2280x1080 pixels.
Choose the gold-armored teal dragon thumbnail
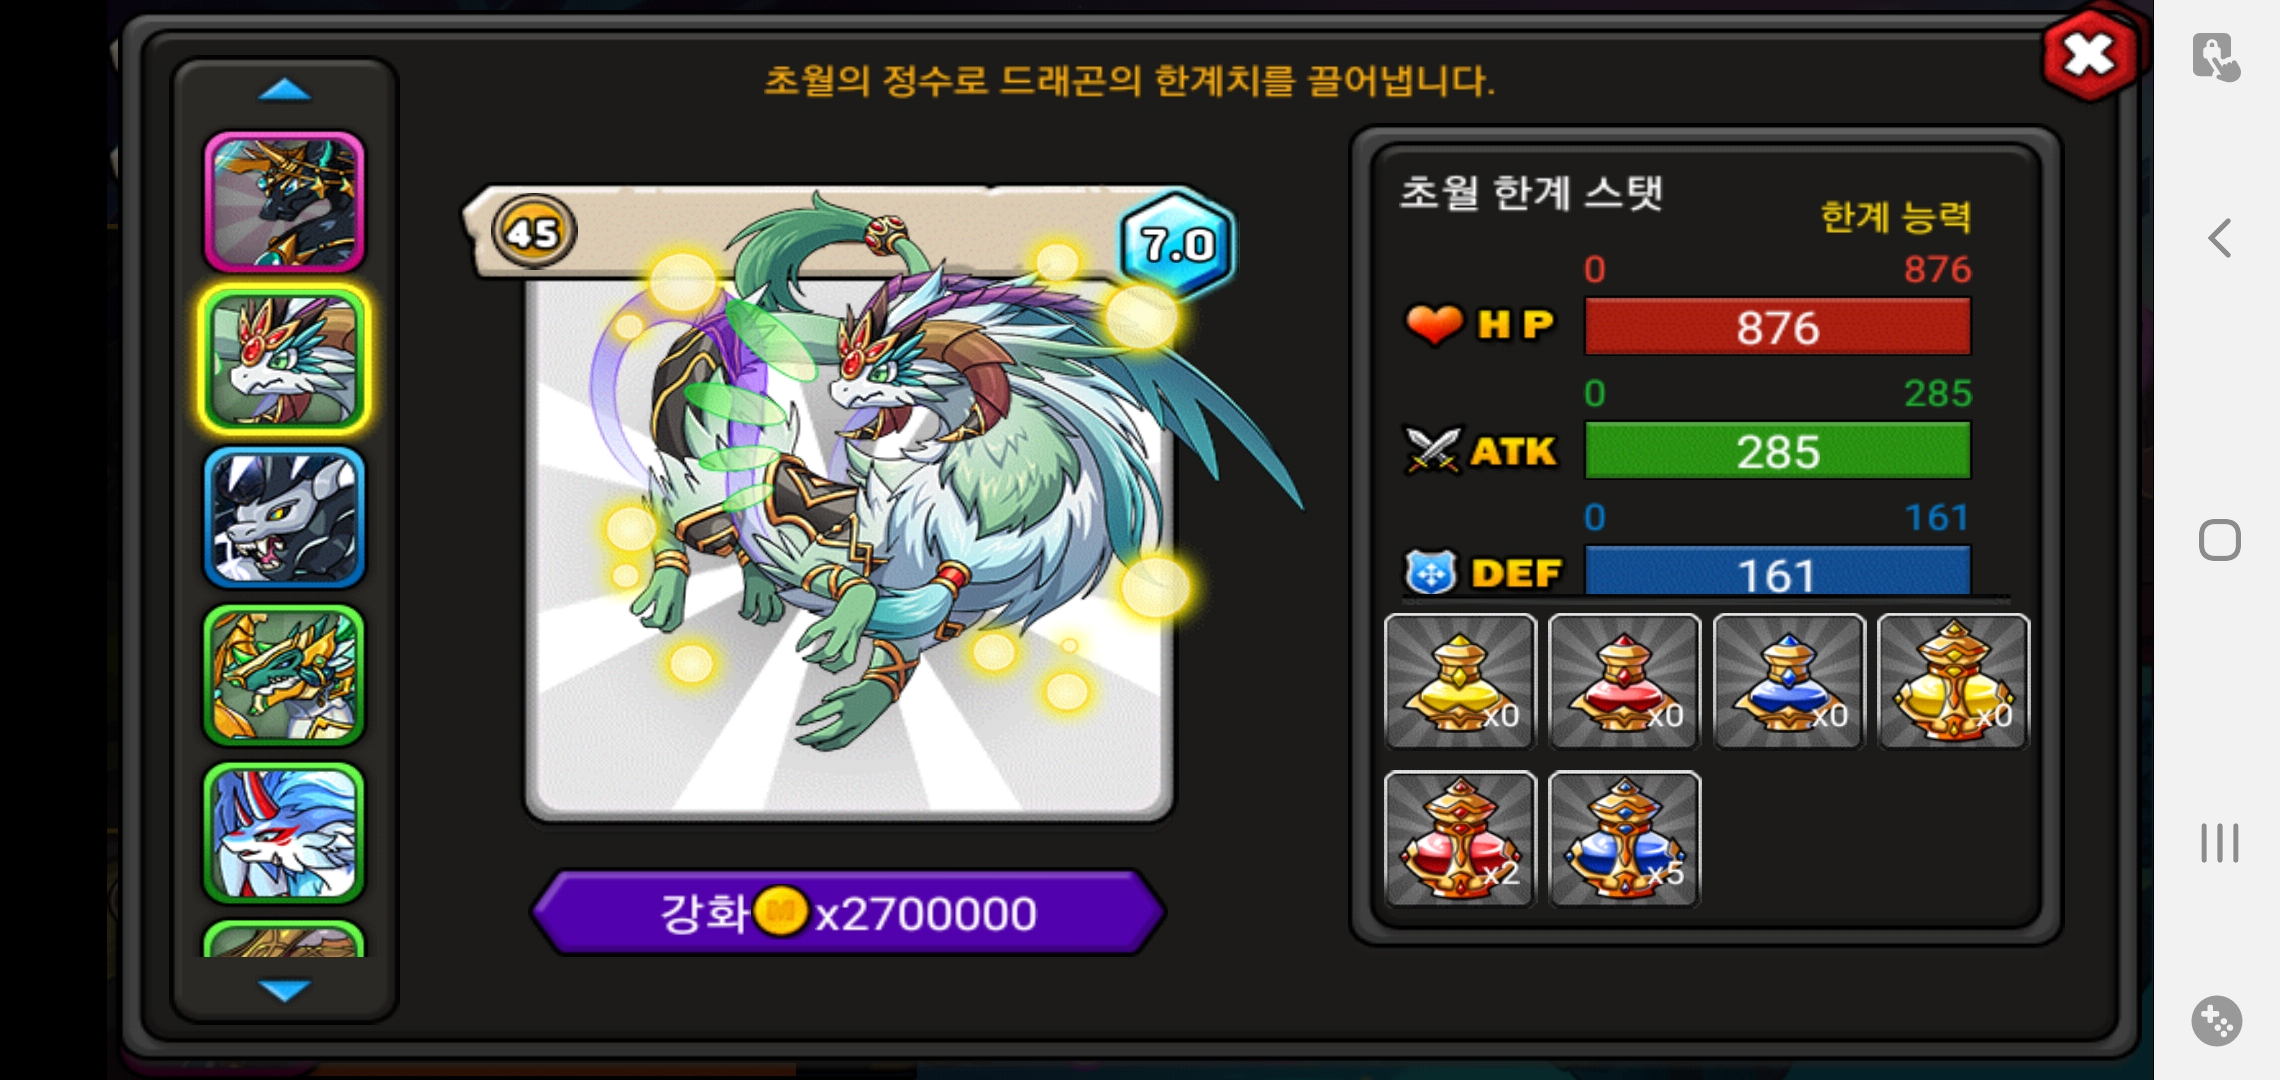pos(285,675)
